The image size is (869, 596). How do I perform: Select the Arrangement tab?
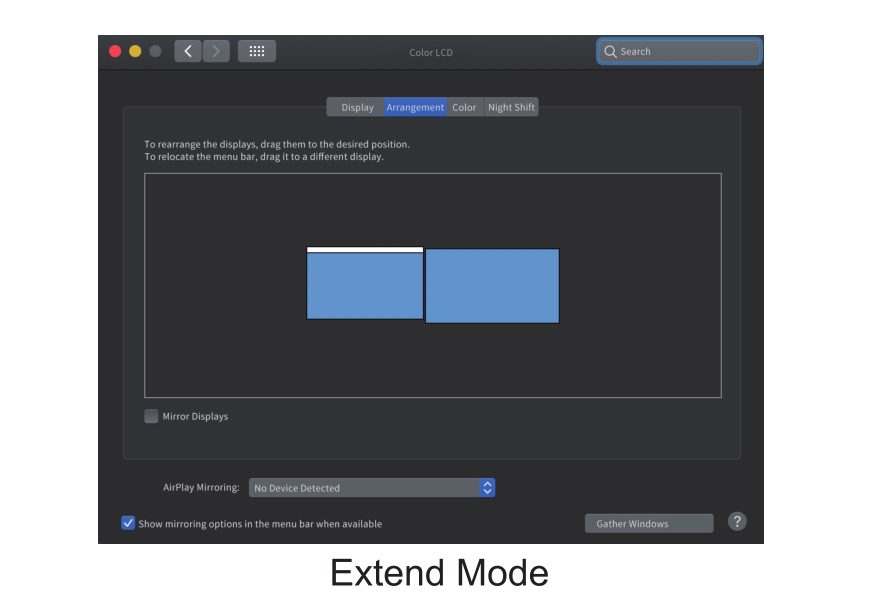tap(415, 107)
